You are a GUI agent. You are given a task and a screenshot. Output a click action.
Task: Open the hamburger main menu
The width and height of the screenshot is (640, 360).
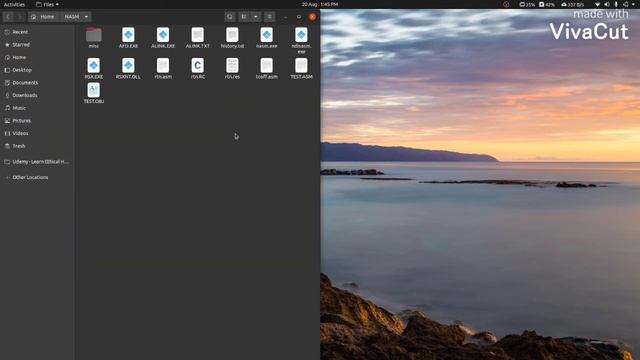point(269,17)
